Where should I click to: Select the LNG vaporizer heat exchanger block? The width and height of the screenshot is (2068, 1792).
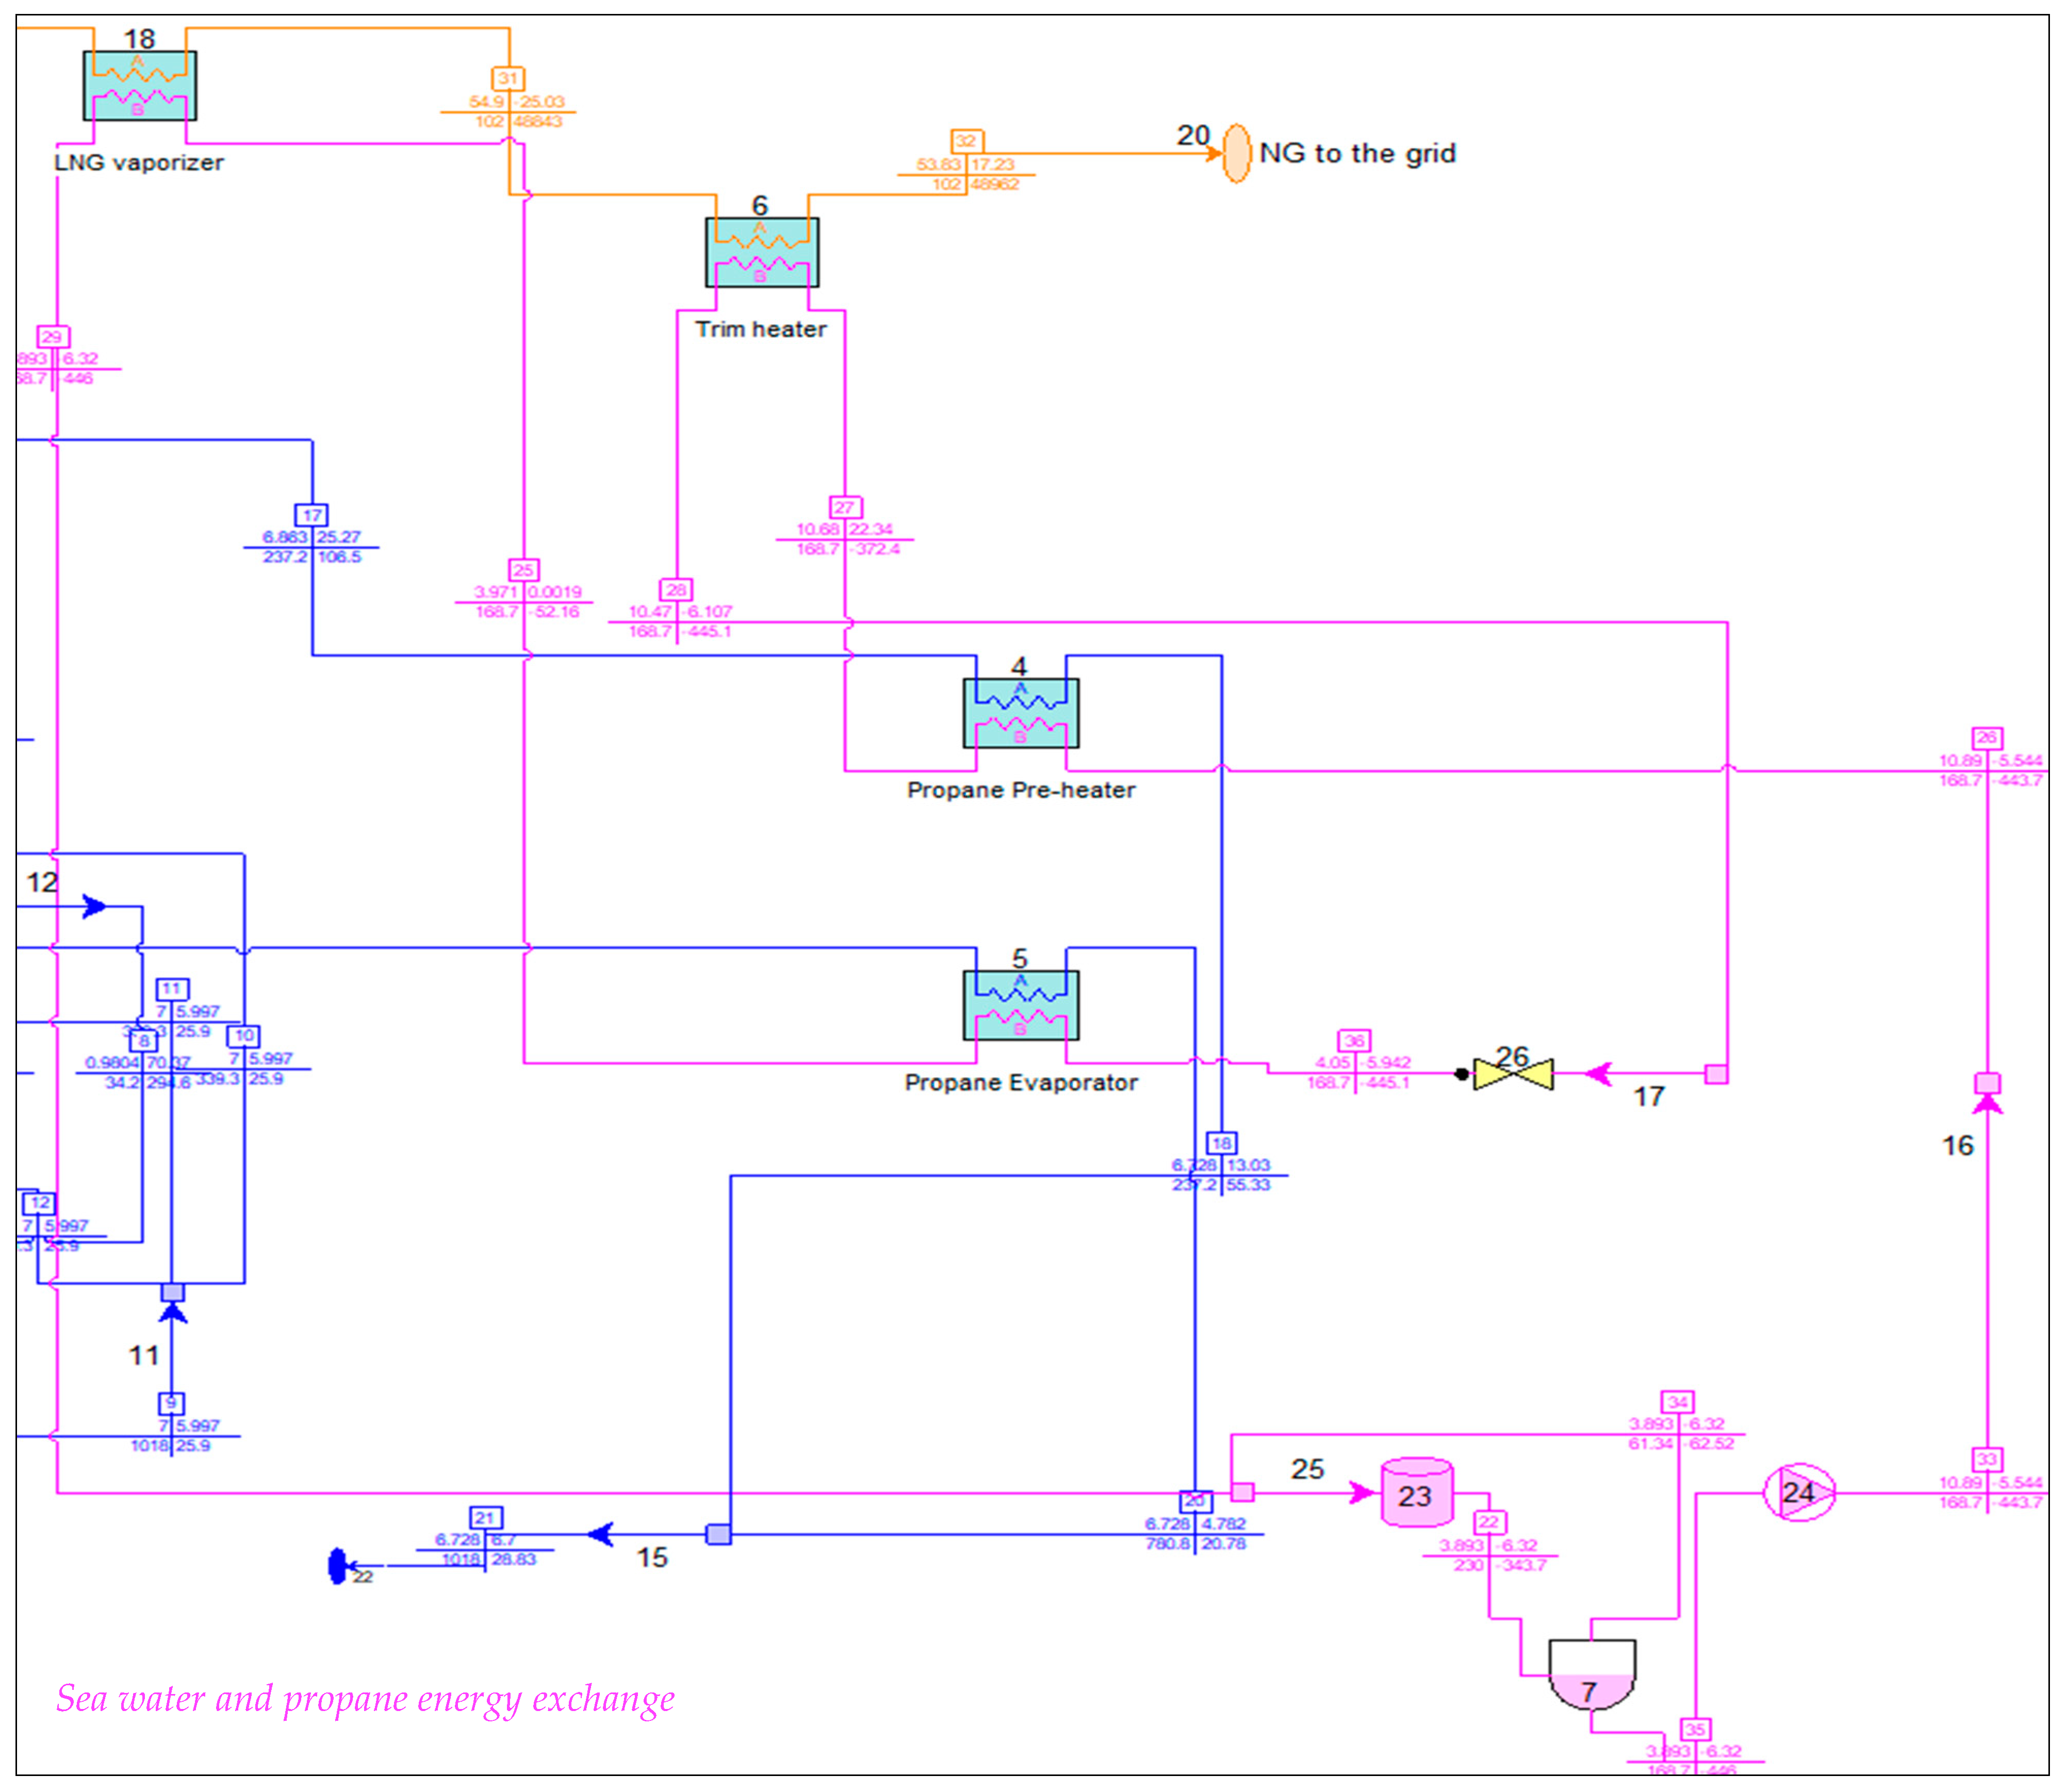(x=139, y=85)
